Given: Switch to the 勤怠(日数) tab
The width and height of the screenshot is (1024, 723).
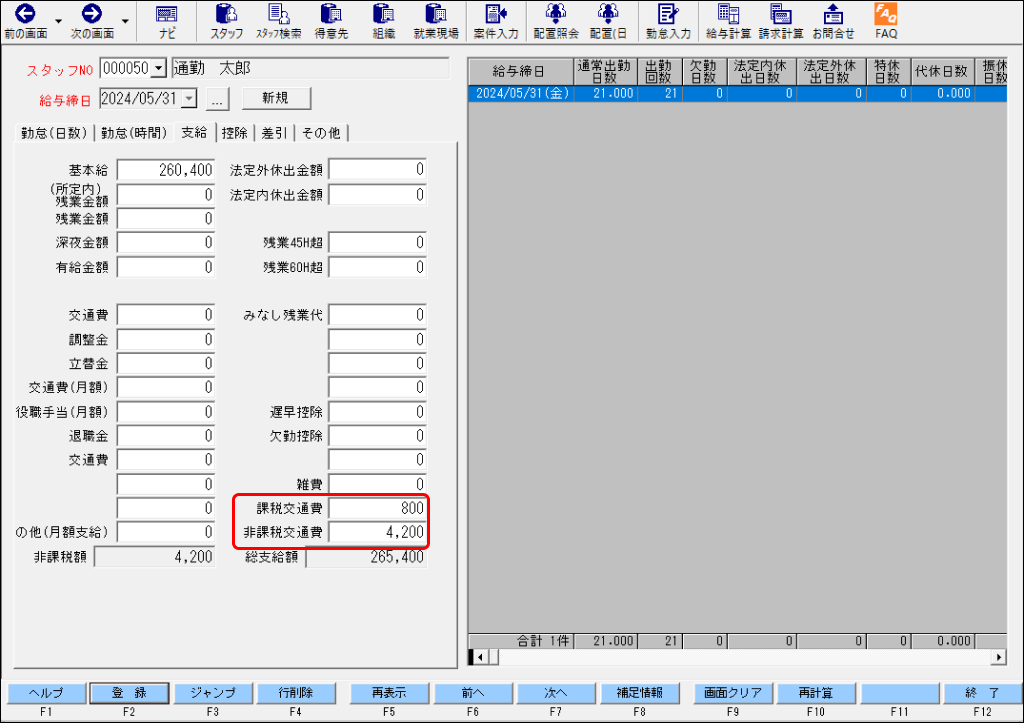Looking at the screenshot, I should click(54, 133).
